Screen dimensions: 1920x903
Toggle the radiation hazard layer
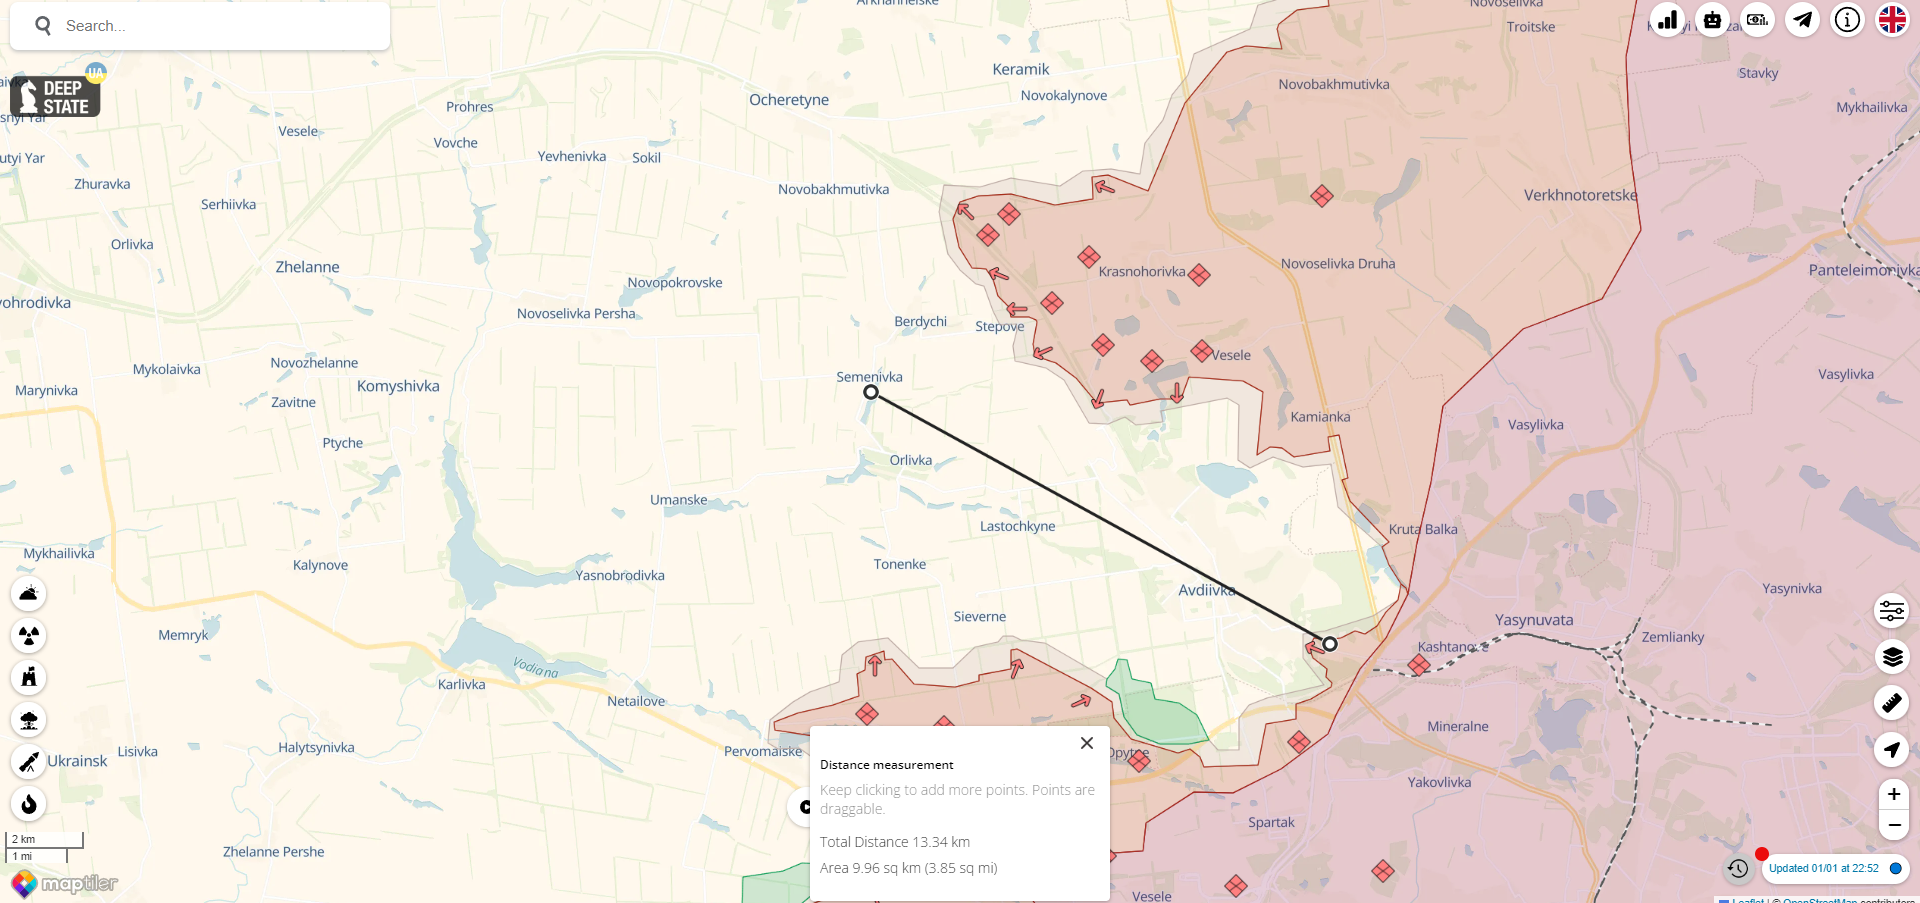pos(29,636)
